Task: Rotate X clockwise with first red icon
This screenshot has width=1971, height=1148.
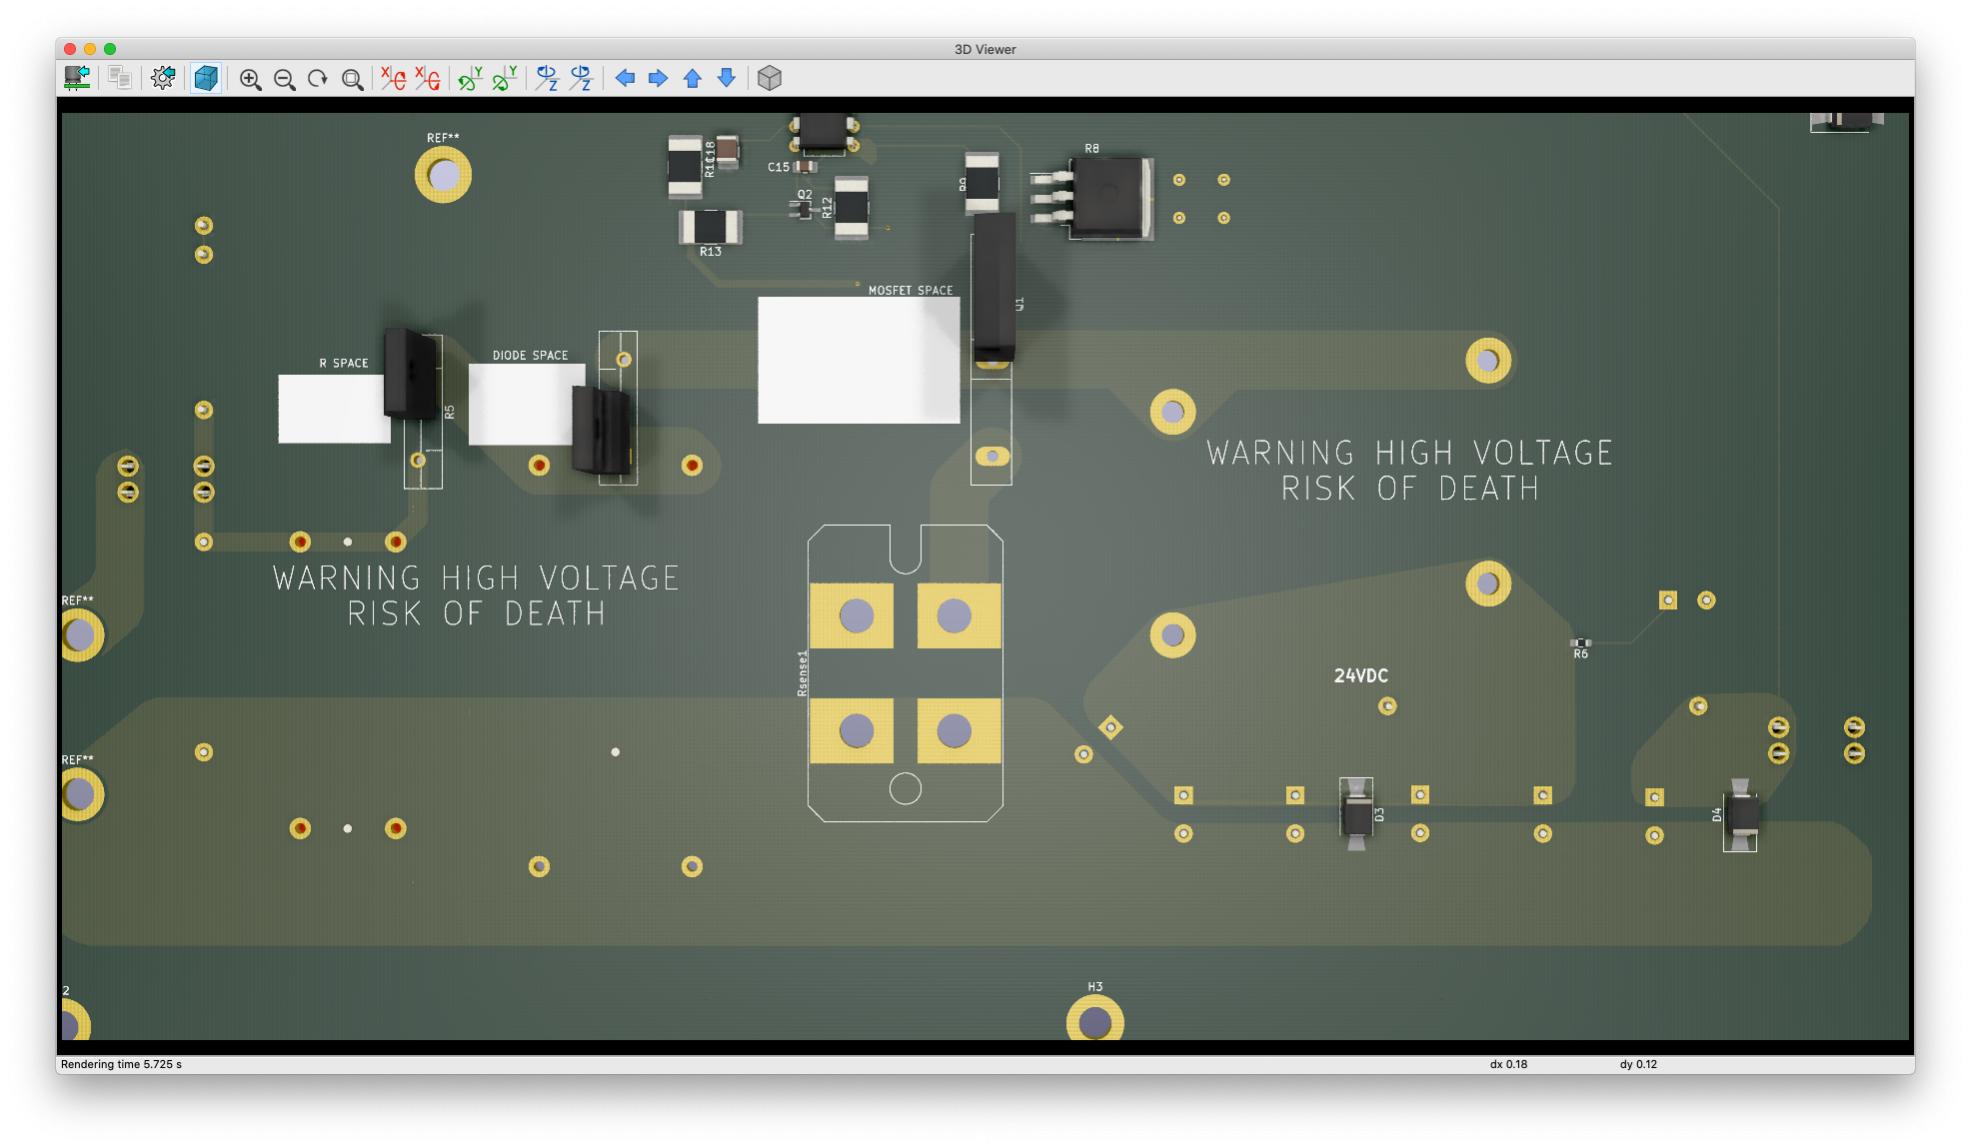Action: 394,78
